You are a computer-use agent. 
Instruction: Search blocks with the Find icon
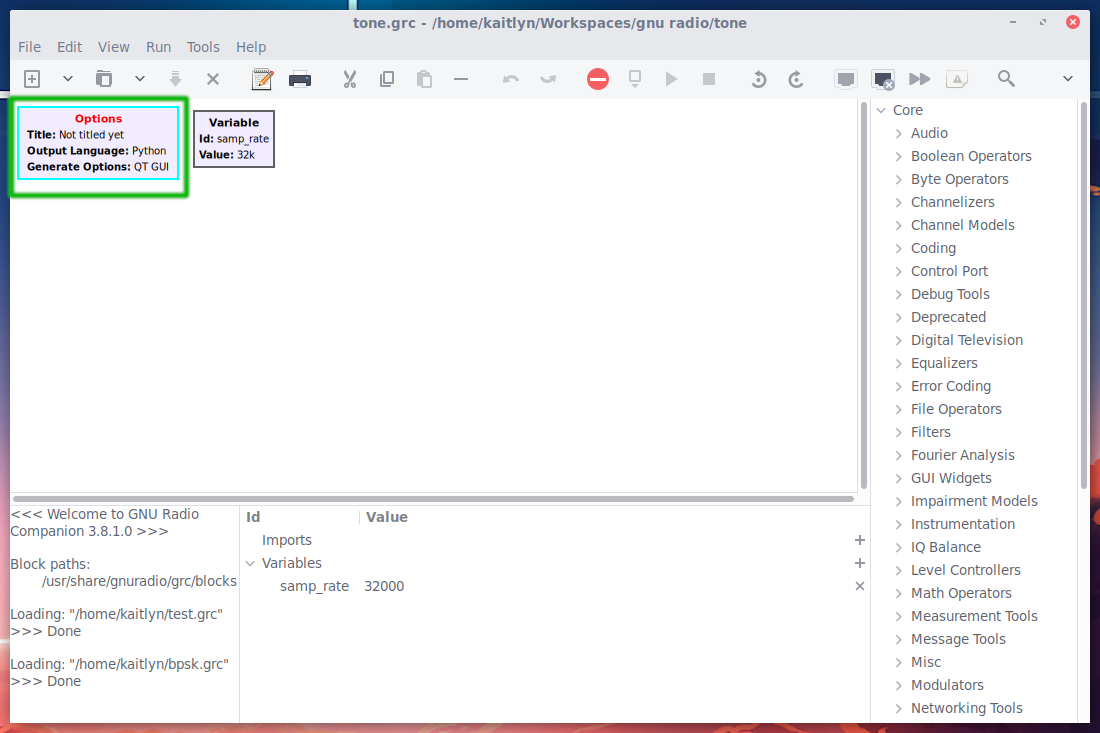click(1006, 78)
